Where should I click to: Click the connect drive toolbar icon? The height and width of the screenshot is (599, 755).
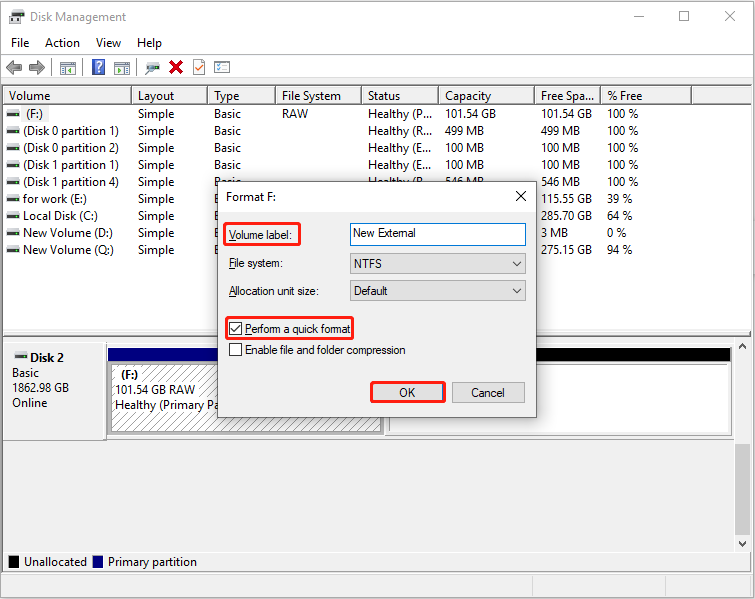tap(152, 67)
